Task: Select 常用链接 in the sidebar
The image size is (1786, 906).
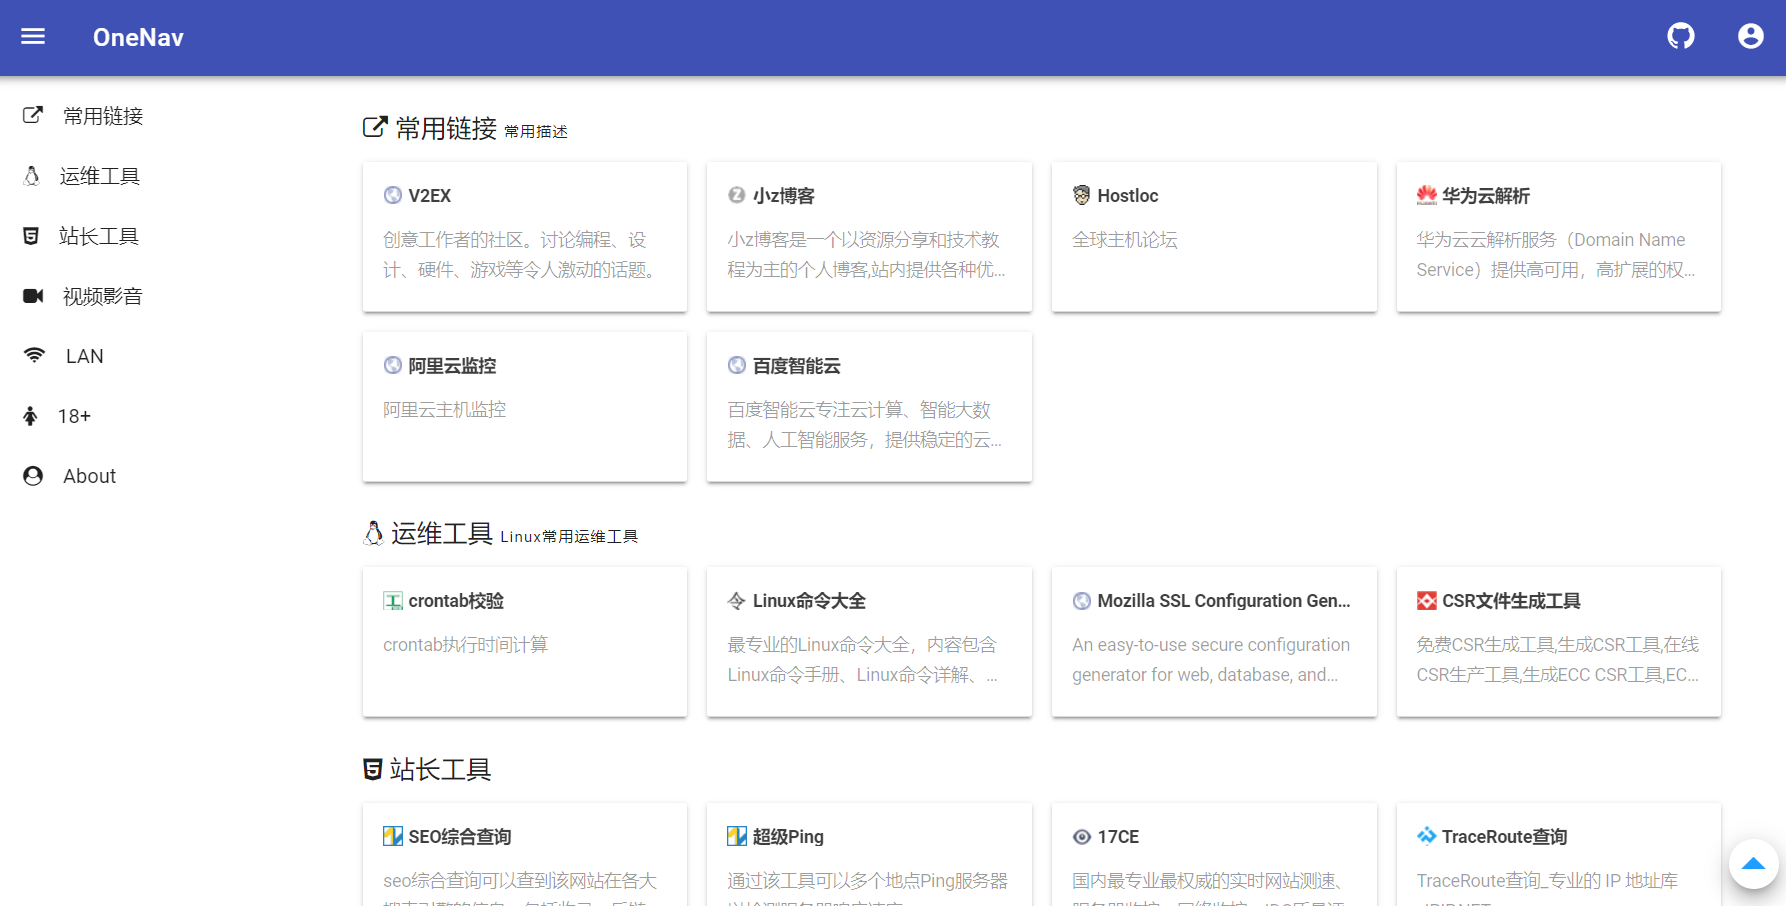Action: (102, 116)
